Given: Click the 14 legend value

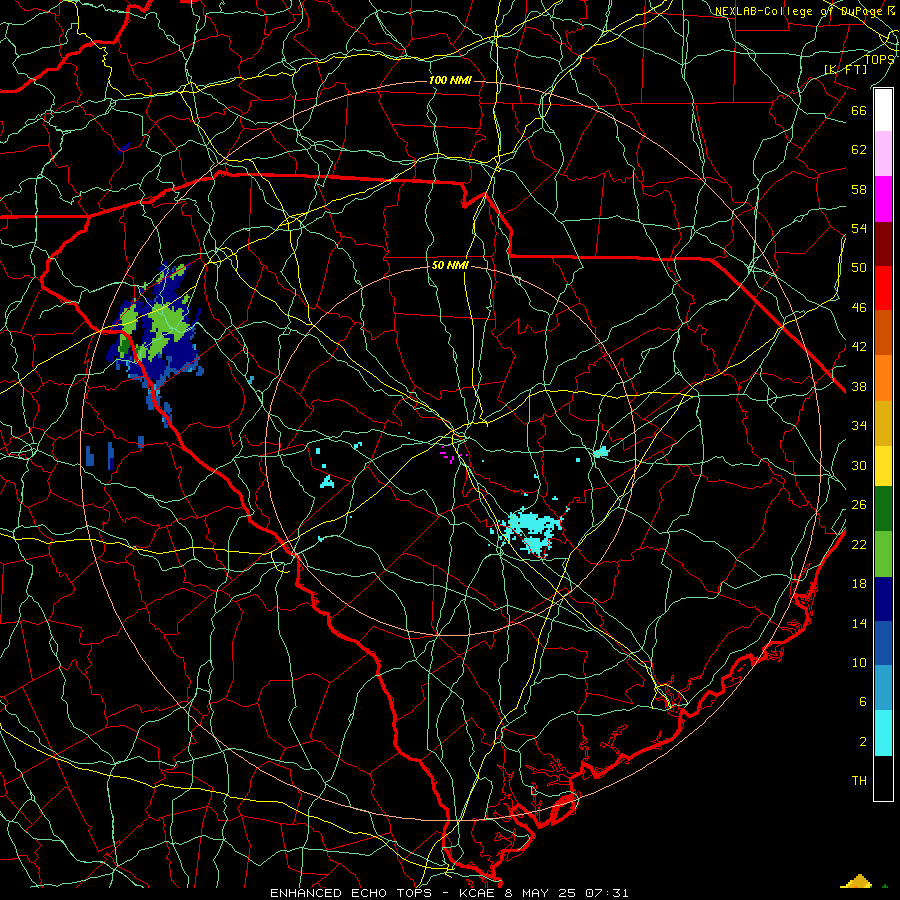Looking at the screenshot, I should pos(859,623).
